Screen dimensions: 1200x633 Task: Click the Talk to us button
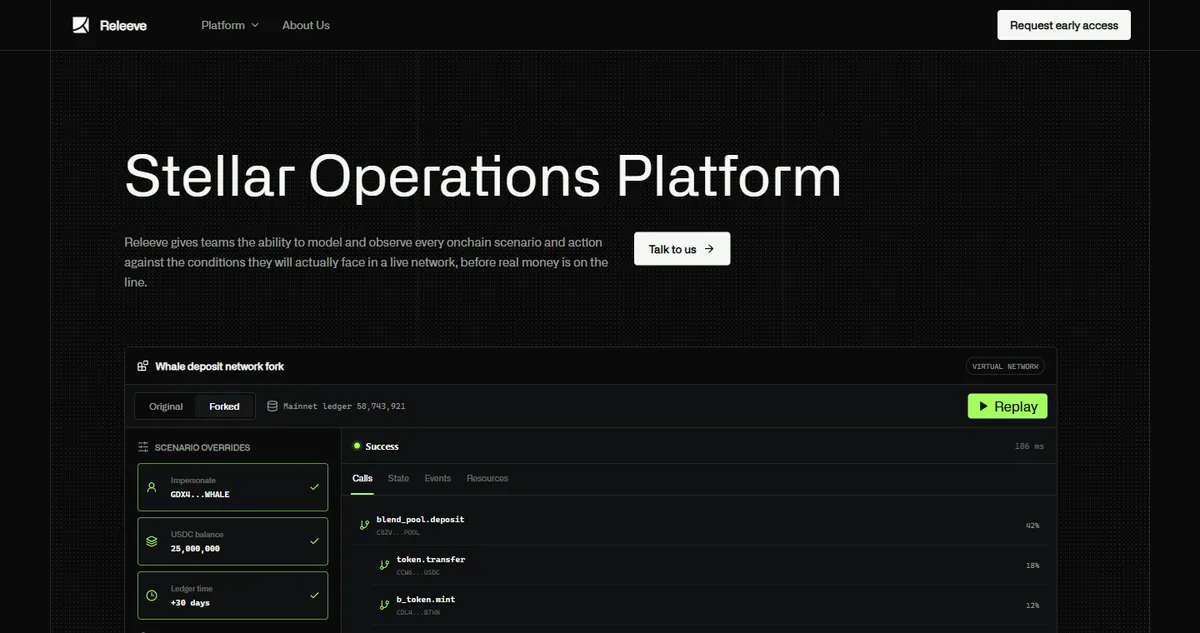tap(682, 249)
